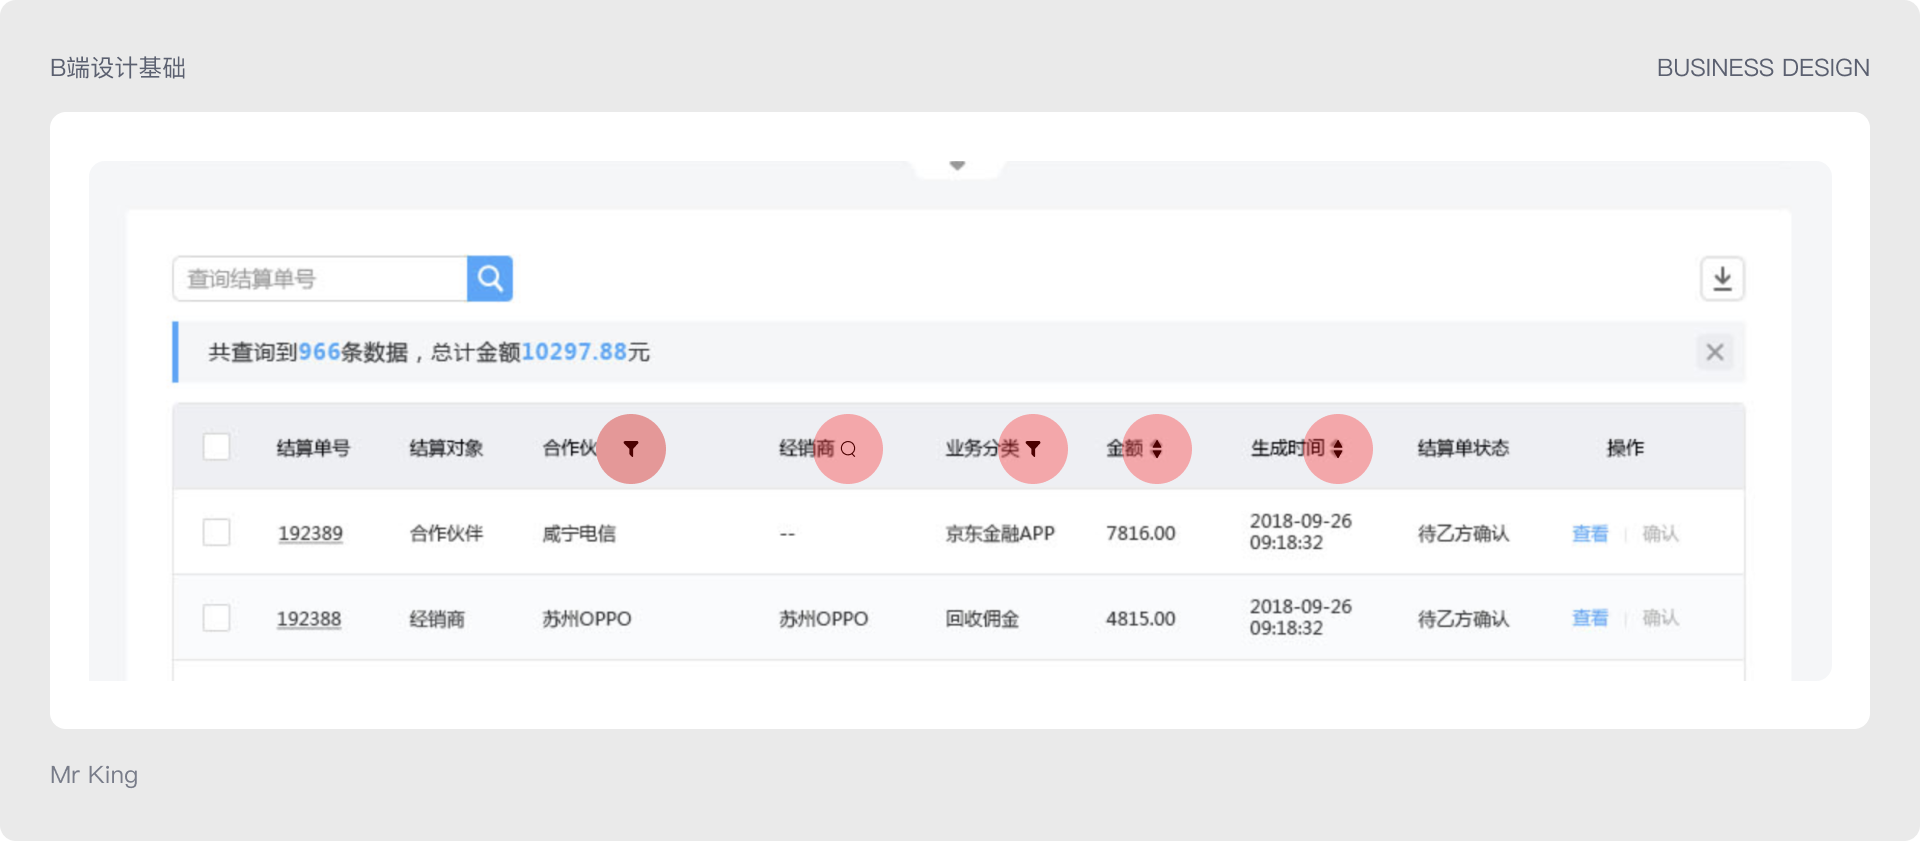Open the 合作伙伴 column filter funnel
This screenshot has height=841, width=1920.
631,449
